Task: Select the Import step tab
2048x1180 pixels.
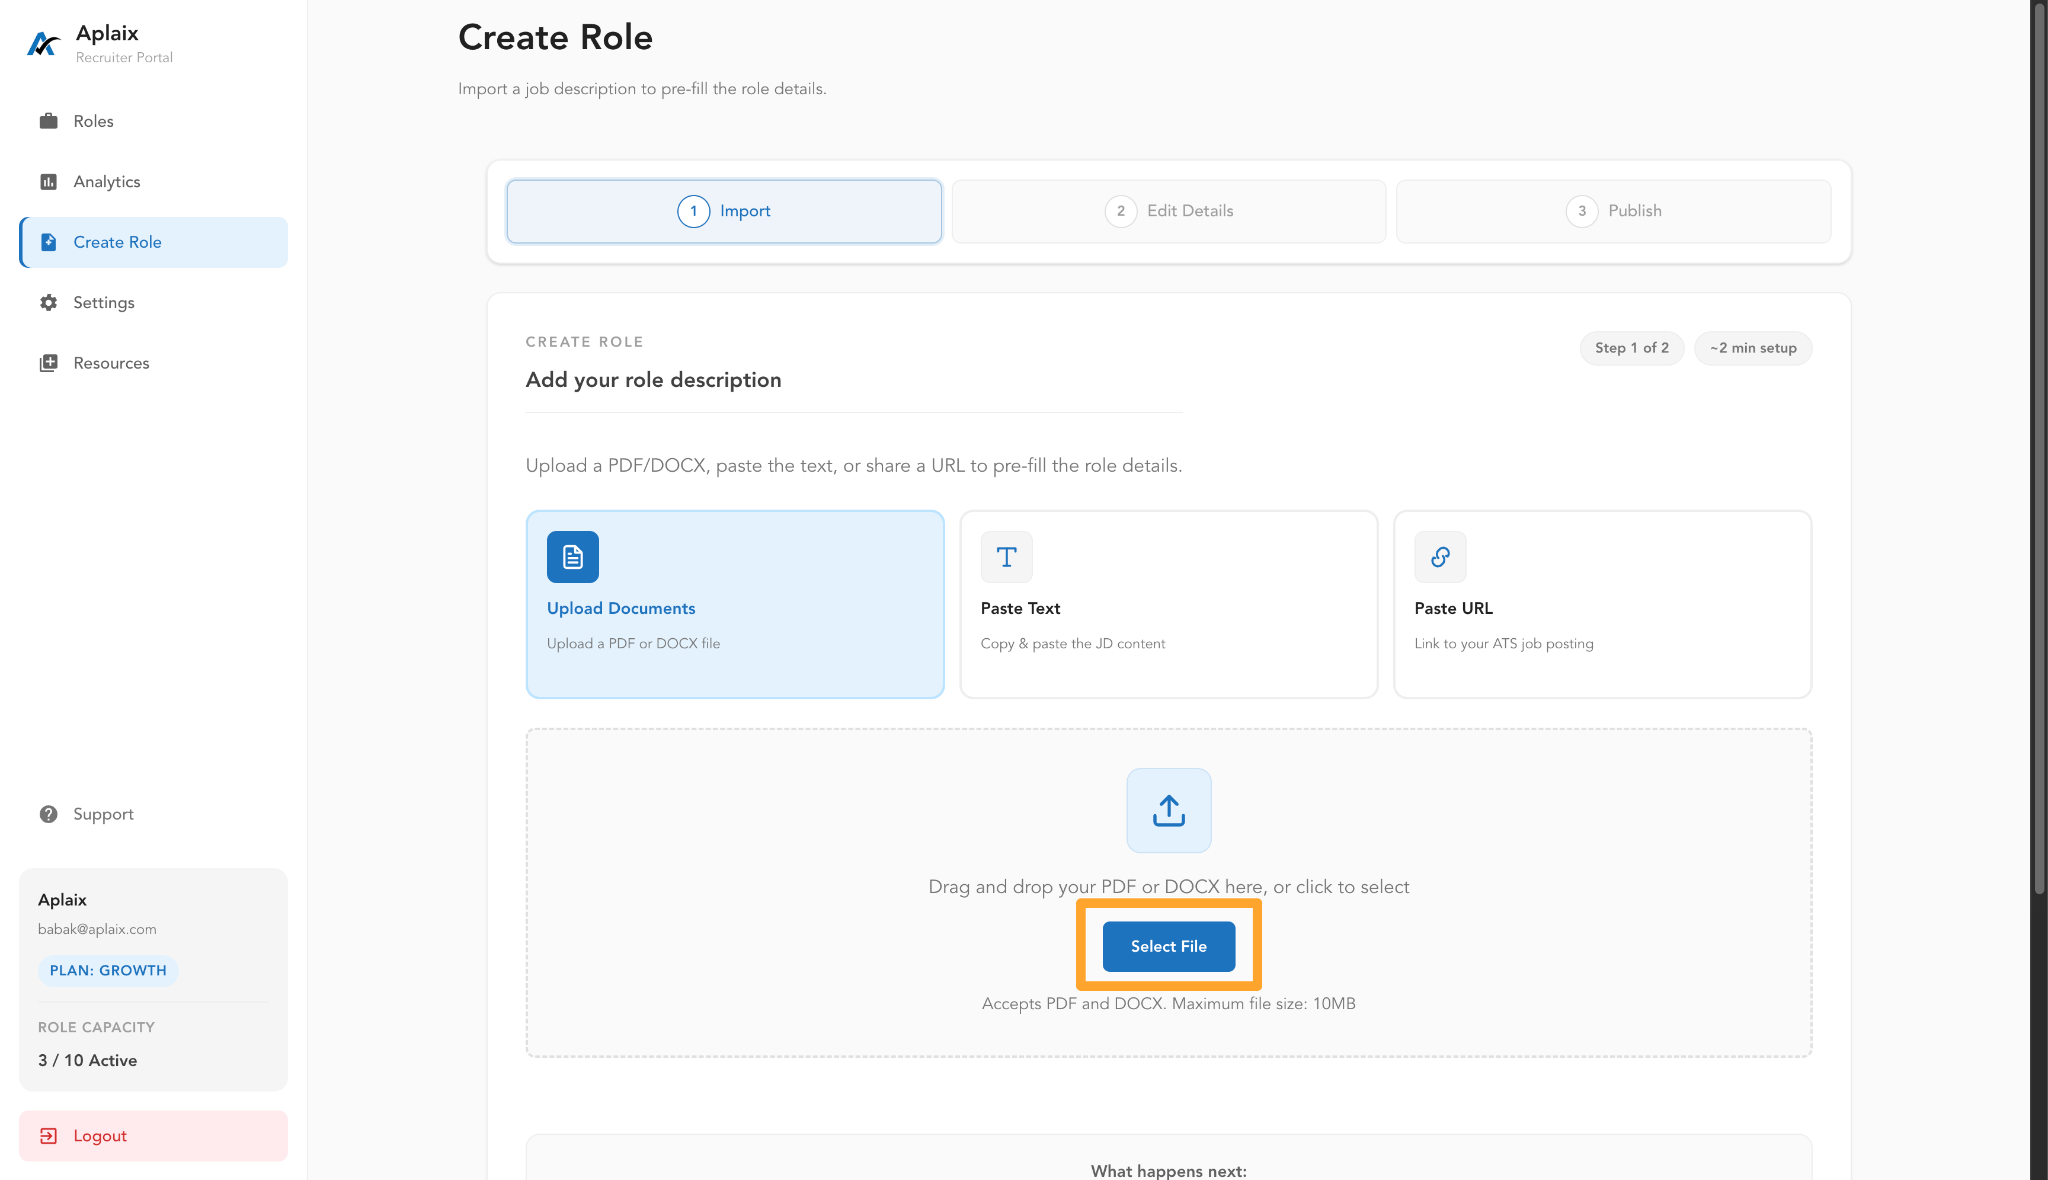Action: [724, 211]
